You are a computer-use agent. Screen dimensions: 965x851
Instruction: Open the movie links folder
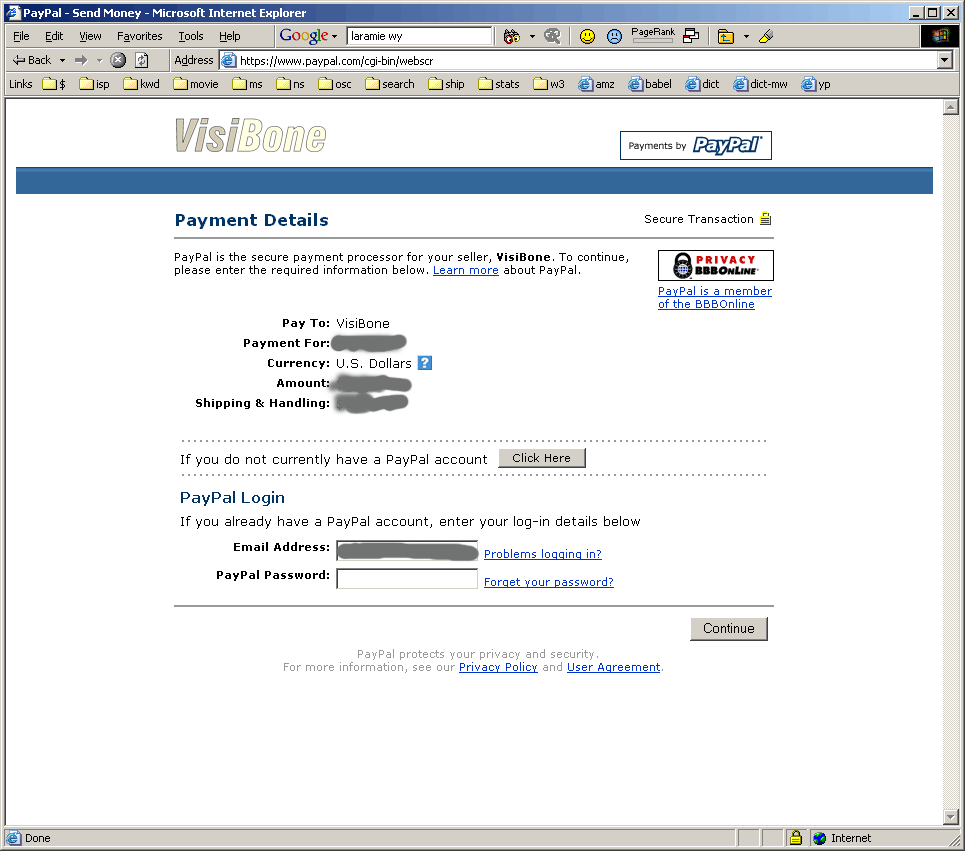[x=196, y=84]
